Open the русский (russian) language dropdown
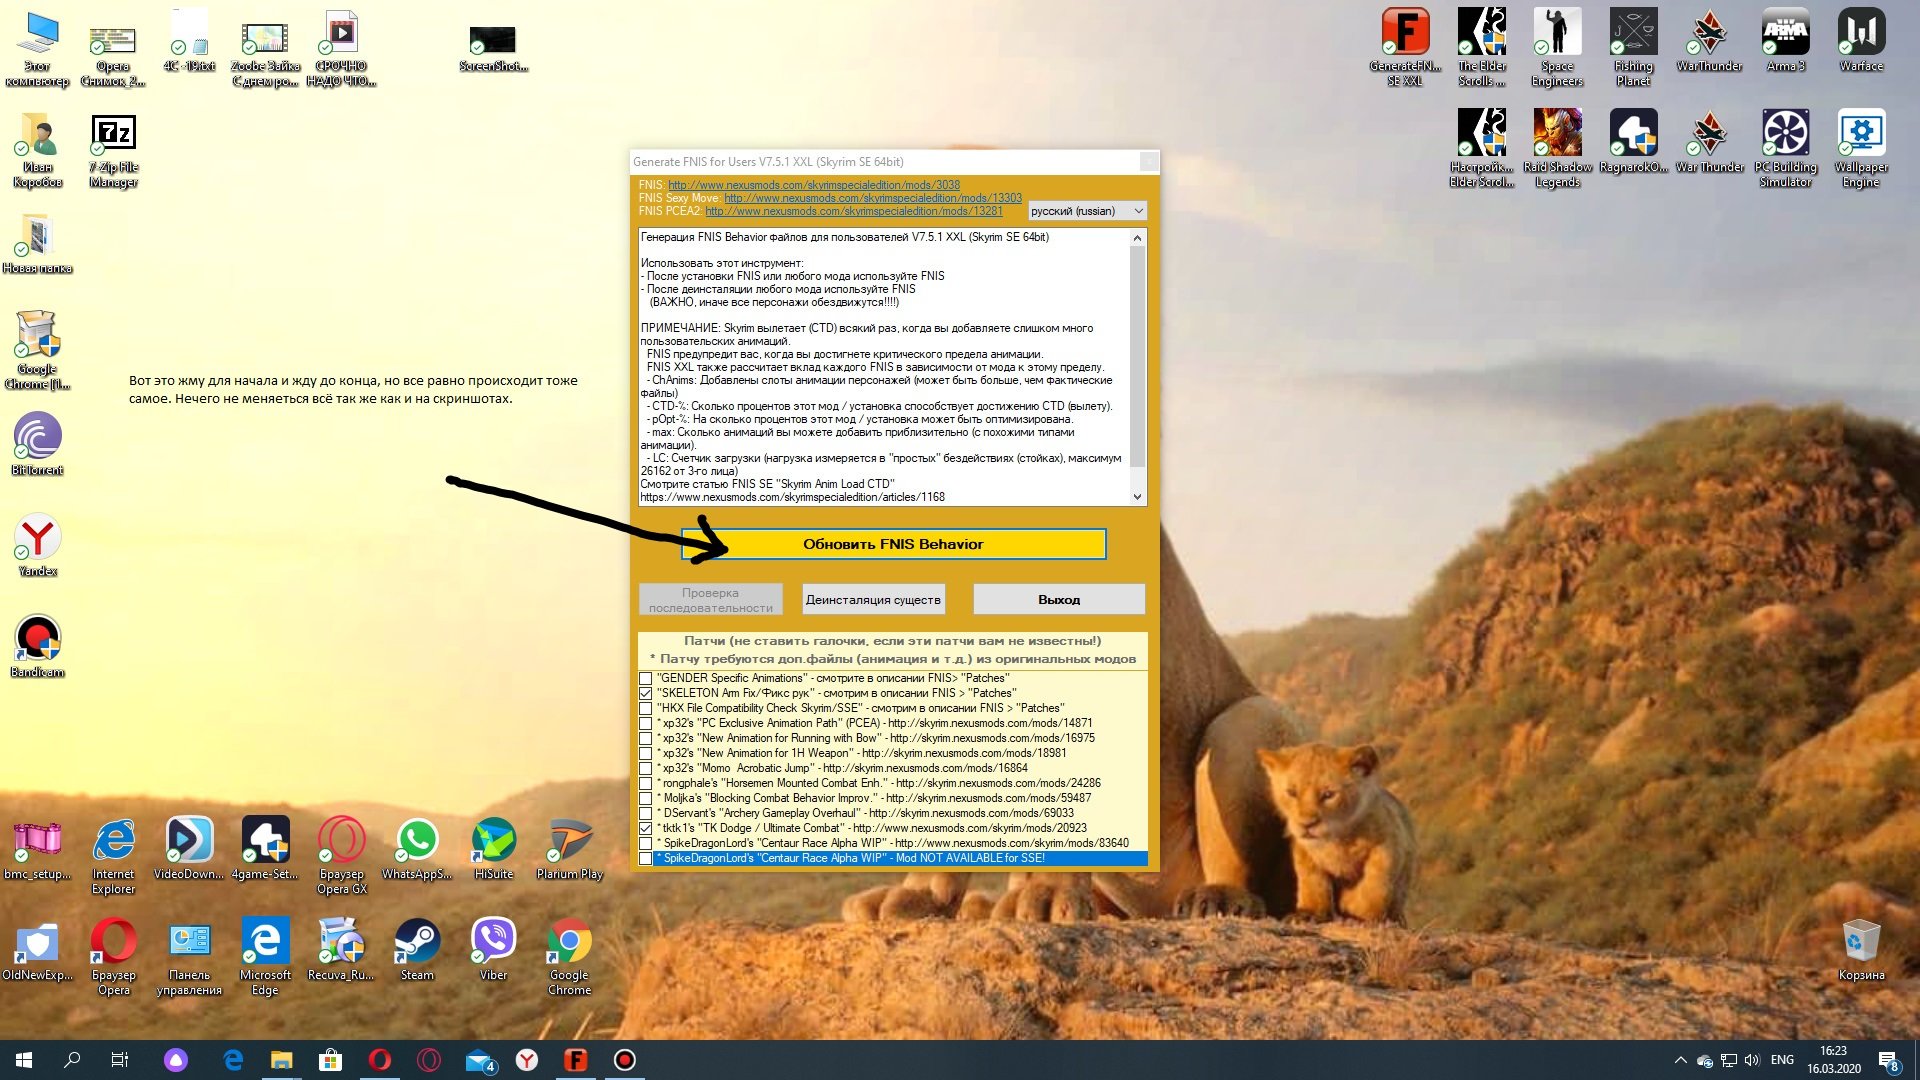The width and height of the screenshot is (1920, 1080). [x=1087, y=211]
